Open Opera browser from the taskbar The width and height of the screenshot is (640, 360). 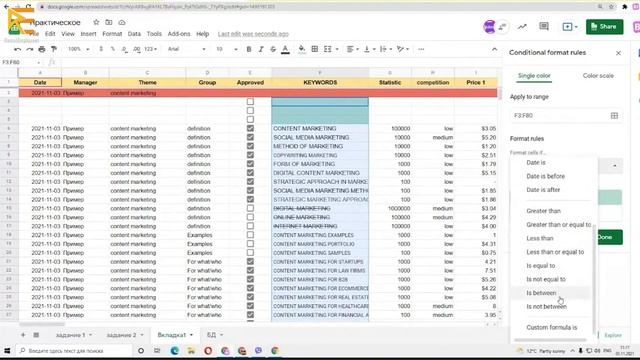click(208, 351)
